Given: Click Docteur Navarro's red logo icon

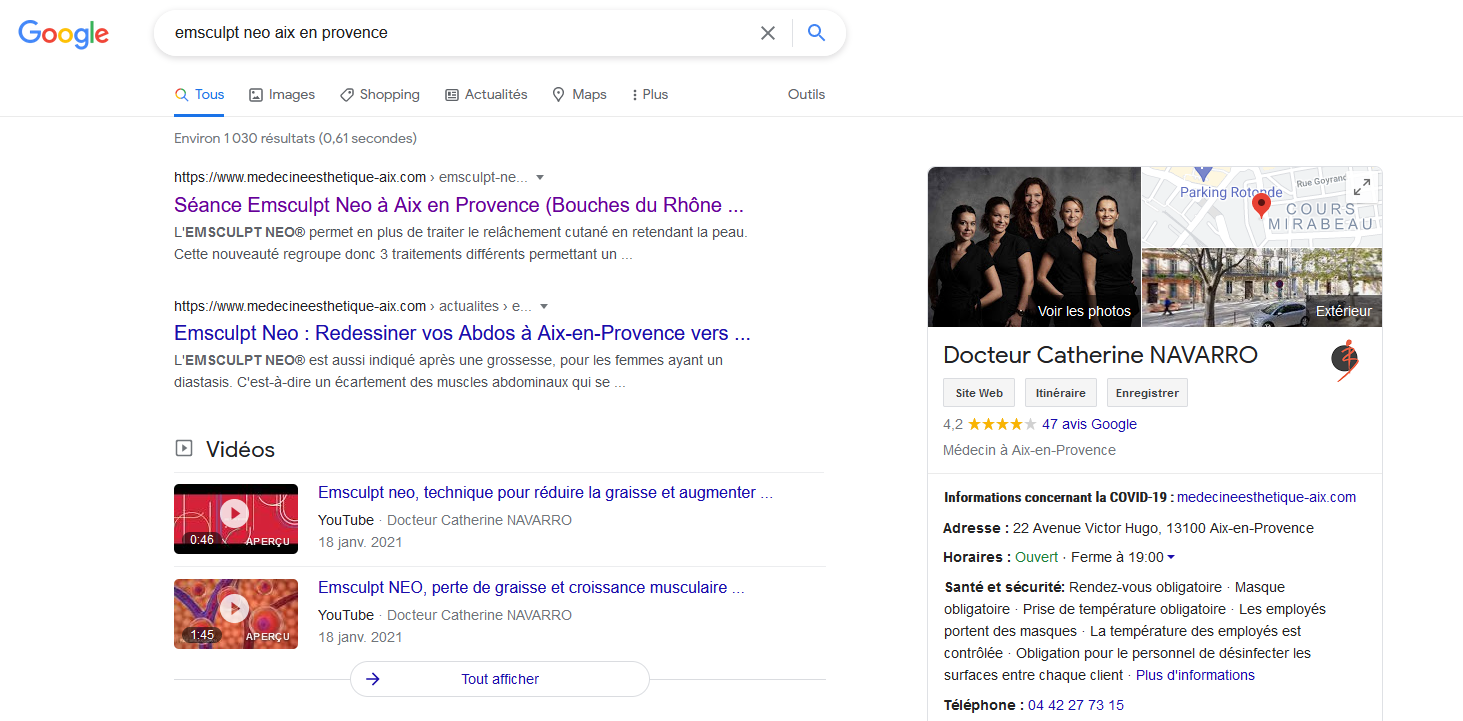Looking at the screenshot, I should click(1346, 361).
